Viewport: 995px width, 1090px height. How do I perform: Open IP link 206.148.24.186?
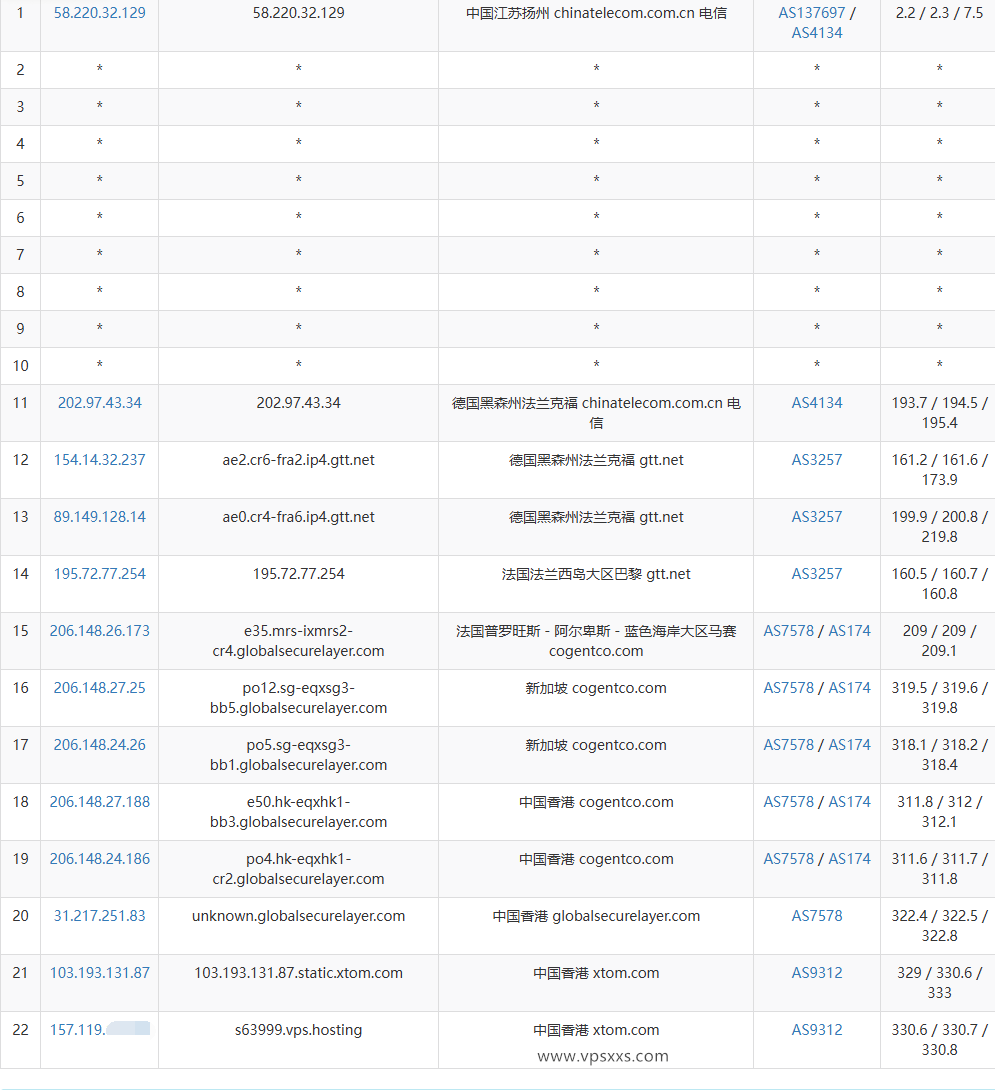coord(99,859)
